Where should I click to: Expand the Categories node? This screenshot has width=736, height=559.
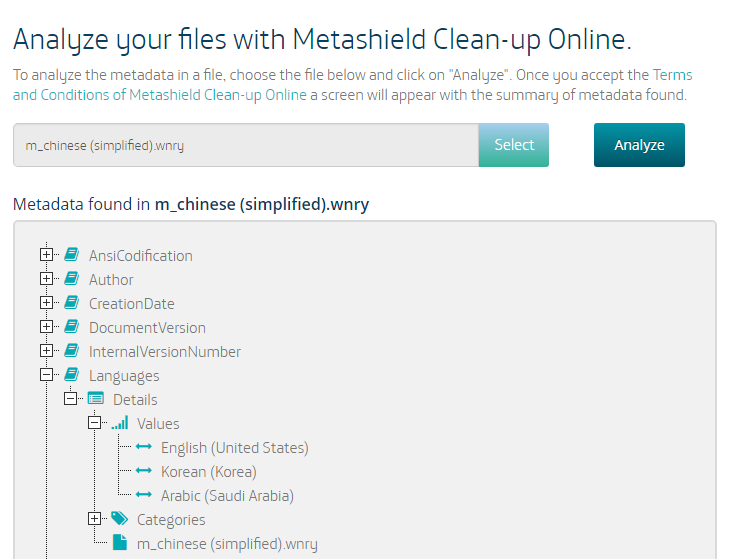tap(94, 519)
